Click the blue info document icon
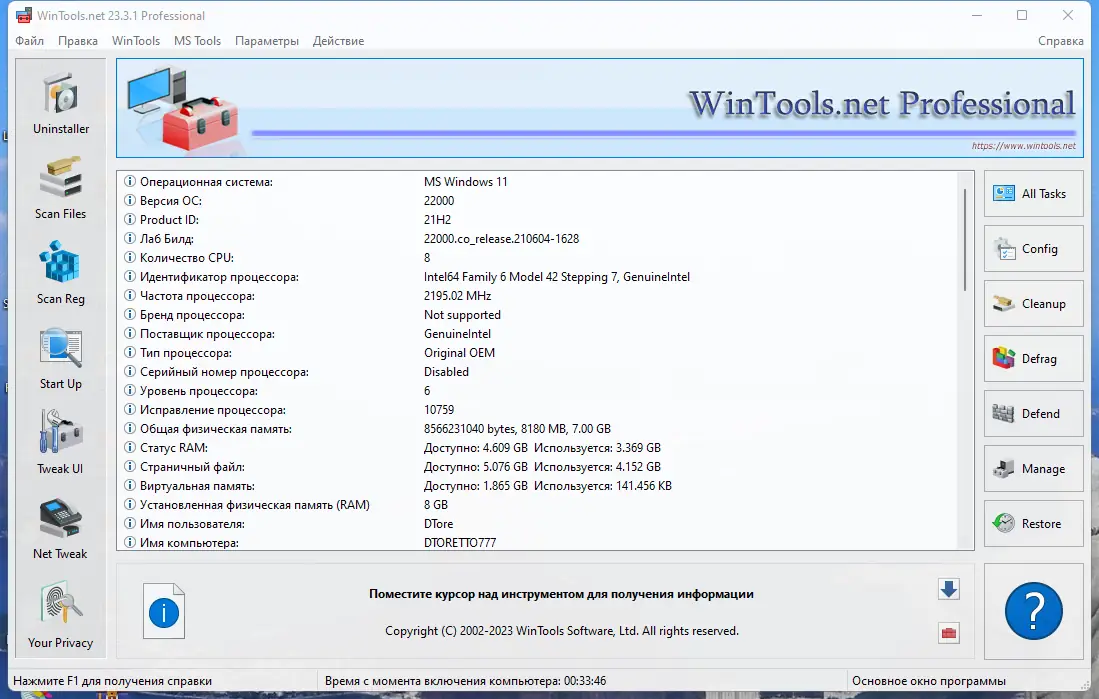This screenshot has width=1099, height=699. 164,611
